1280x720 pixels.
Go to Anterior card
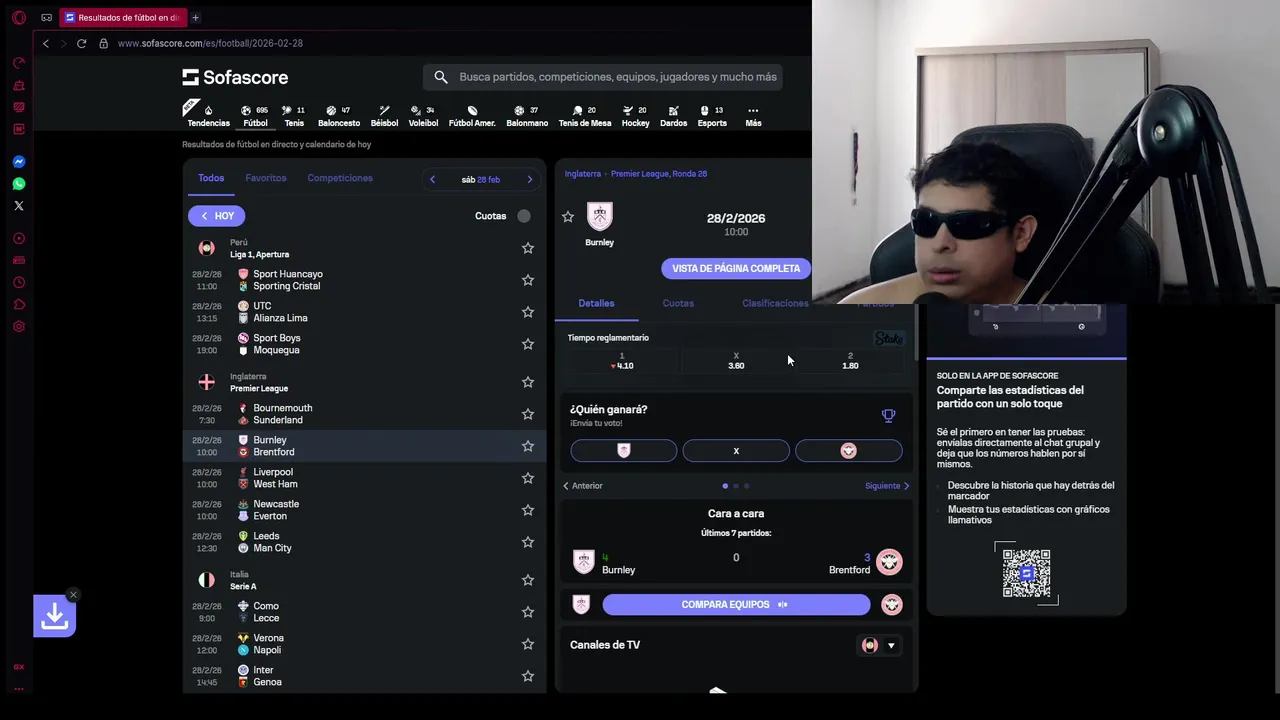pyautogui.click(x=582, y=486)
